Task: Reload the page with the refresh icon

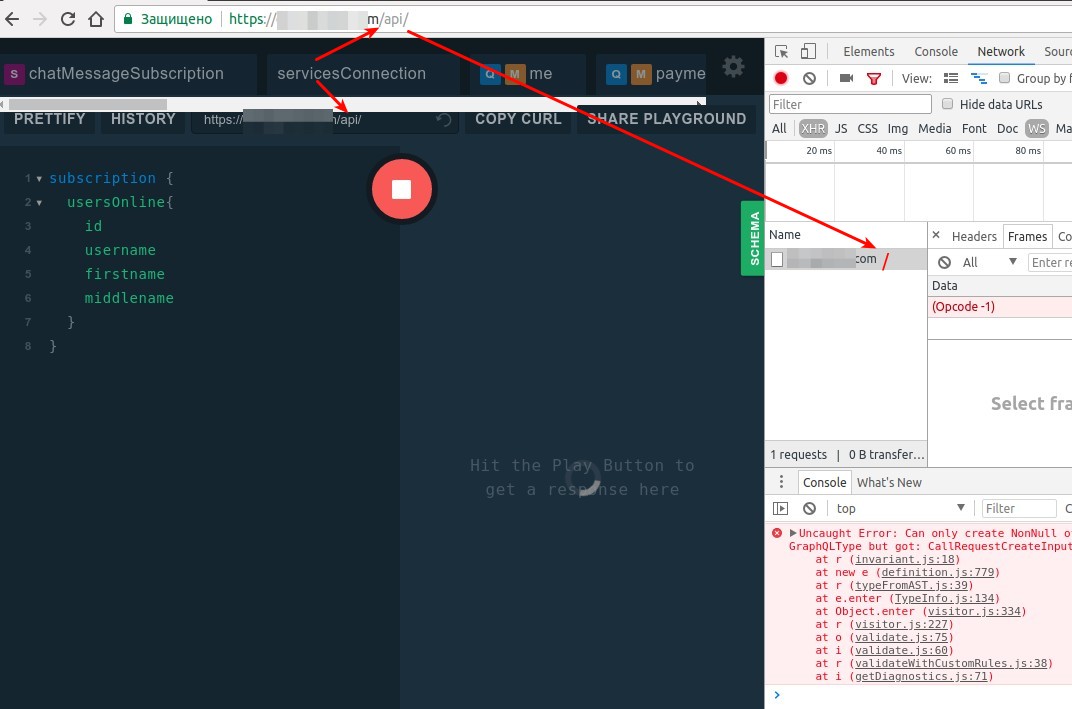Action: point(68,18)
